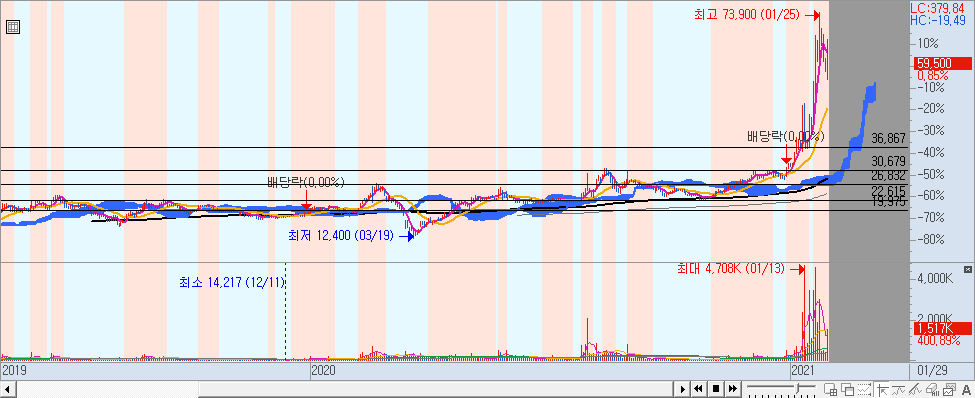Click the dotted chart range icon
The image size is (975, 398).
point(864,389)
